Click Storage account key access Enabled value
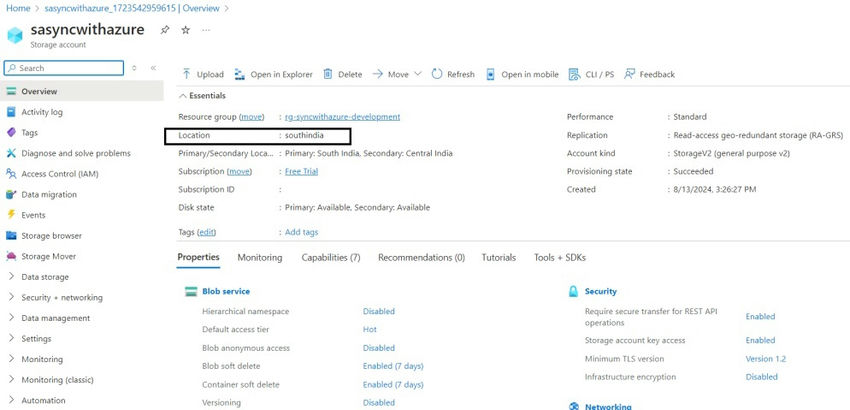The height and width of the screenshot is (410, 850). pos(760,340)
